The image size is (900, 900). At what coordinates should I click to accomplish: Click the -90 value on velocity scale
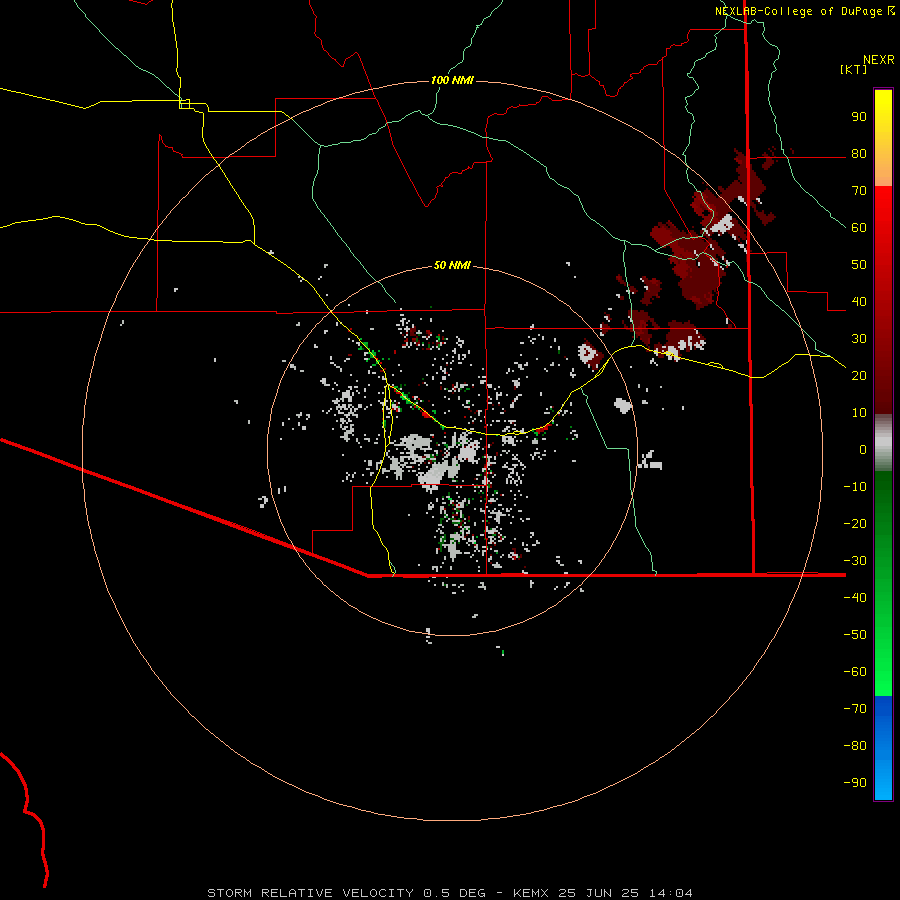(x=855, y=783)
